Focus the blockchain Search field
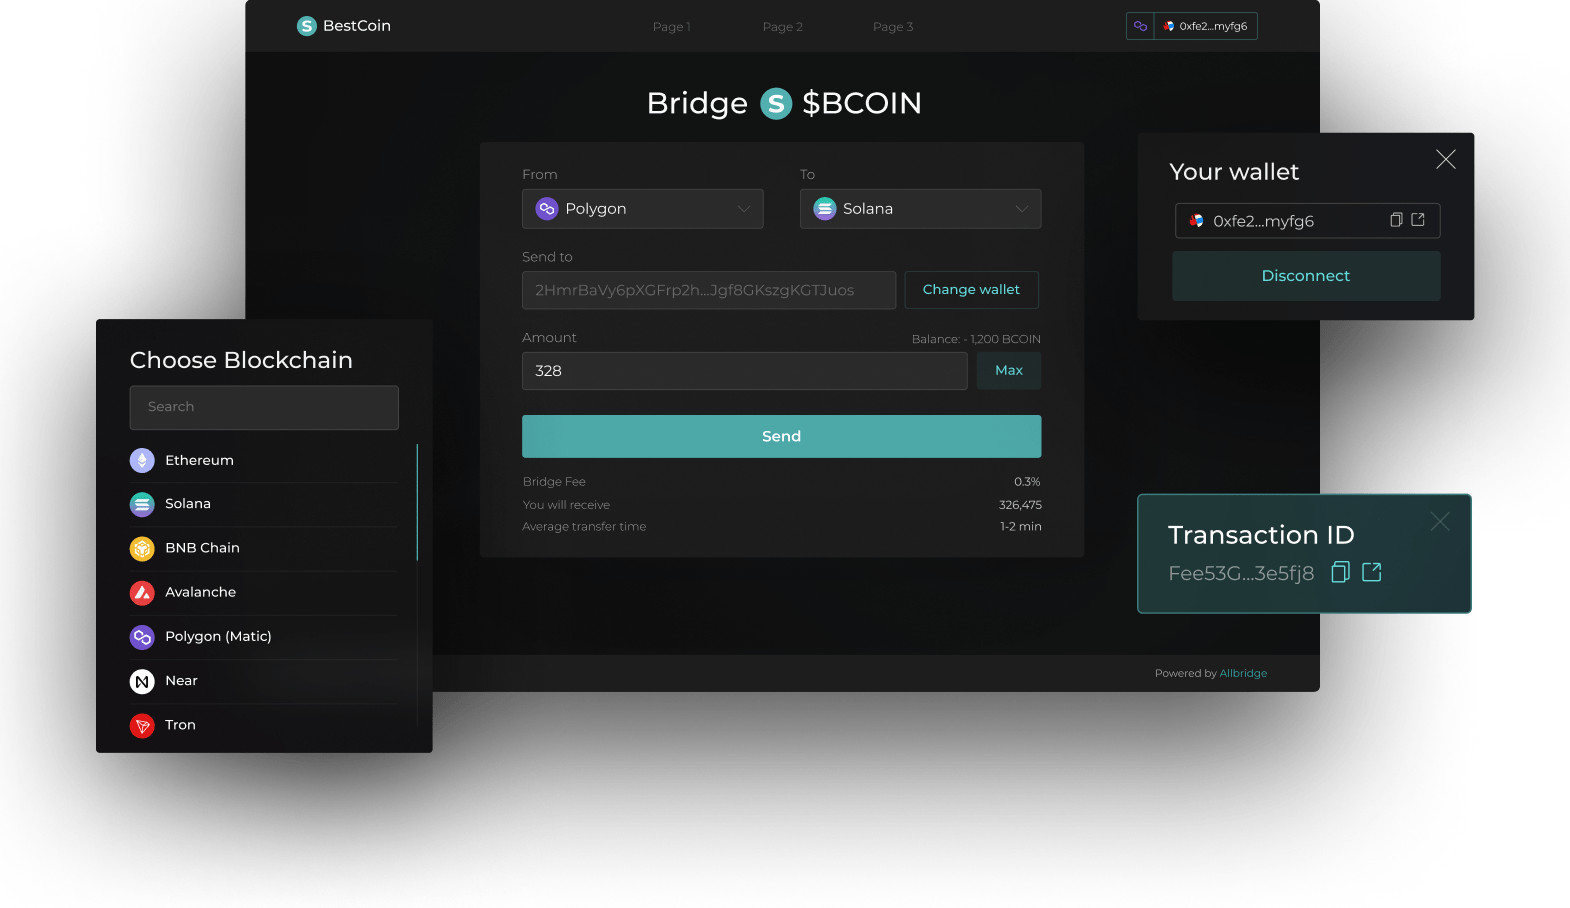 point(264,408)
